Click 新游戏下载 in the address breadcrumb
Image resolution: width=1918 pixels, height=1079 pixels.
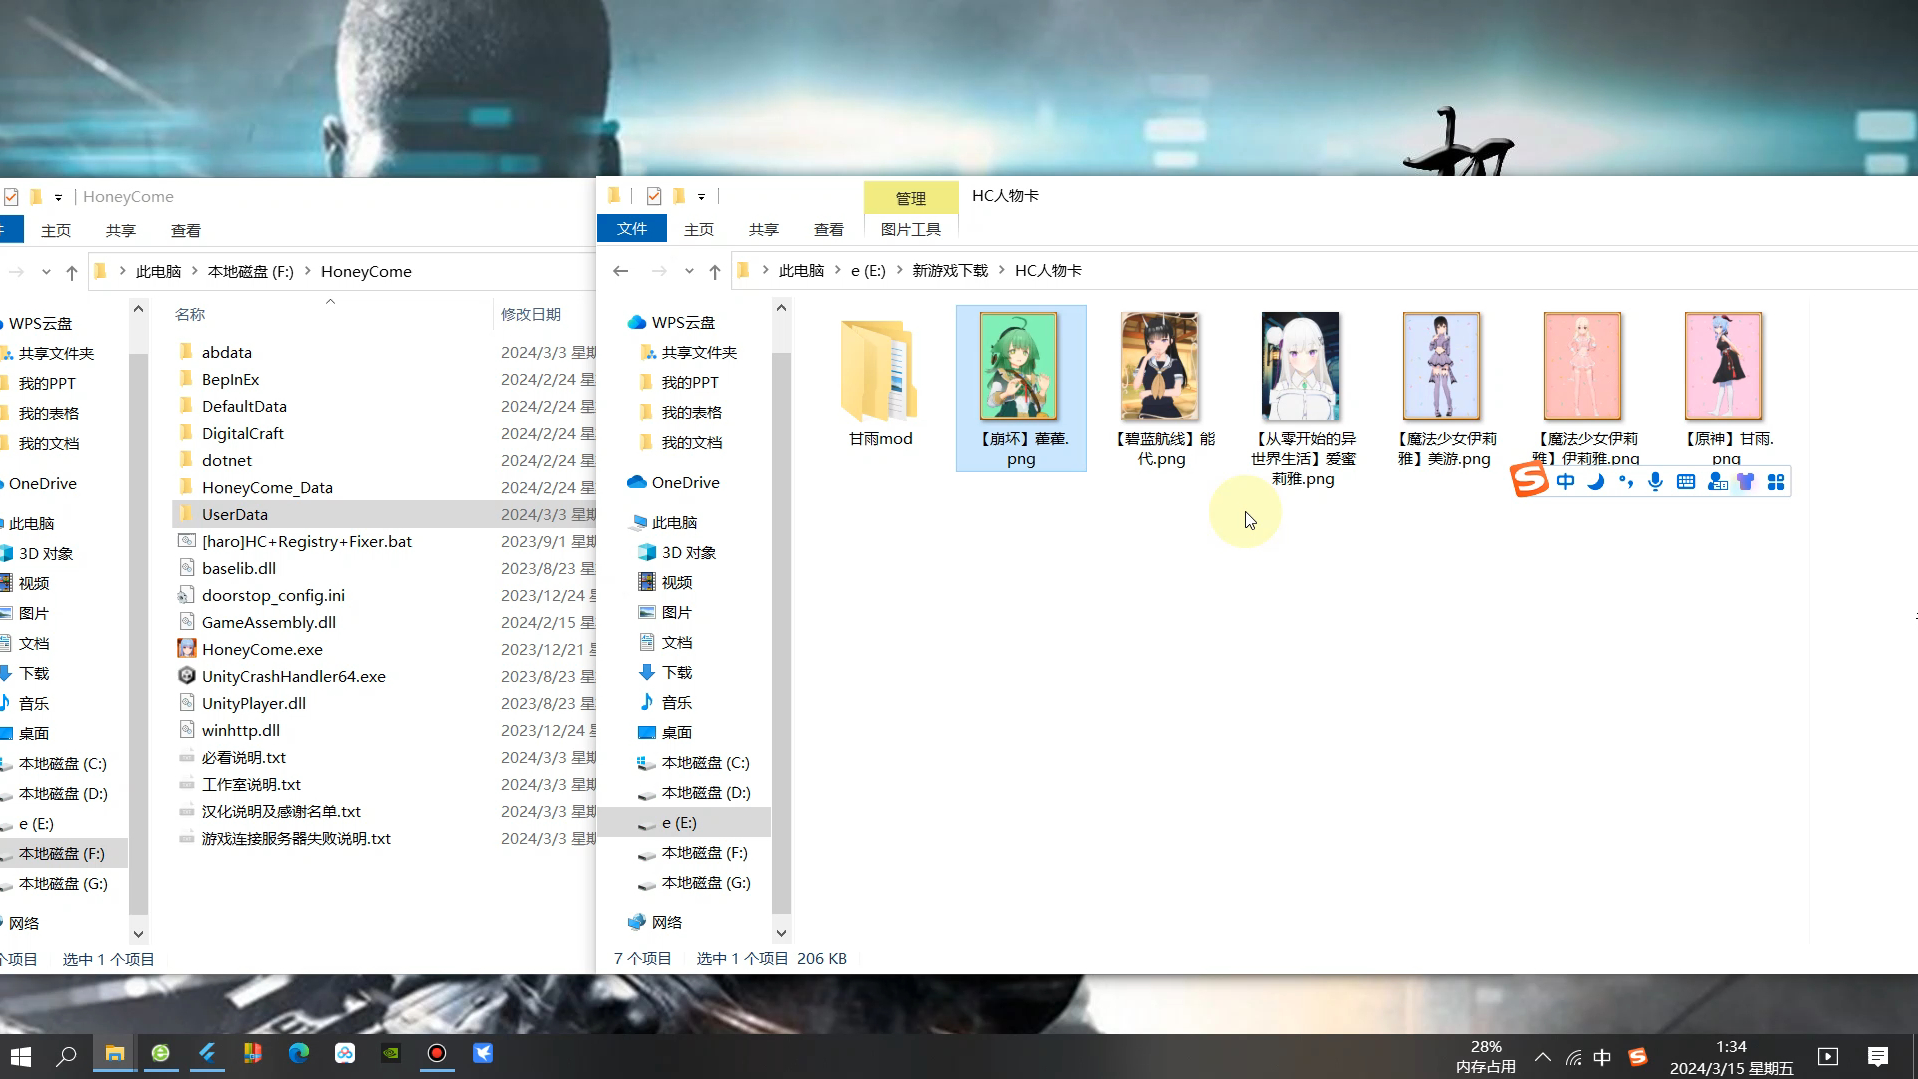(x=950, y=271)
